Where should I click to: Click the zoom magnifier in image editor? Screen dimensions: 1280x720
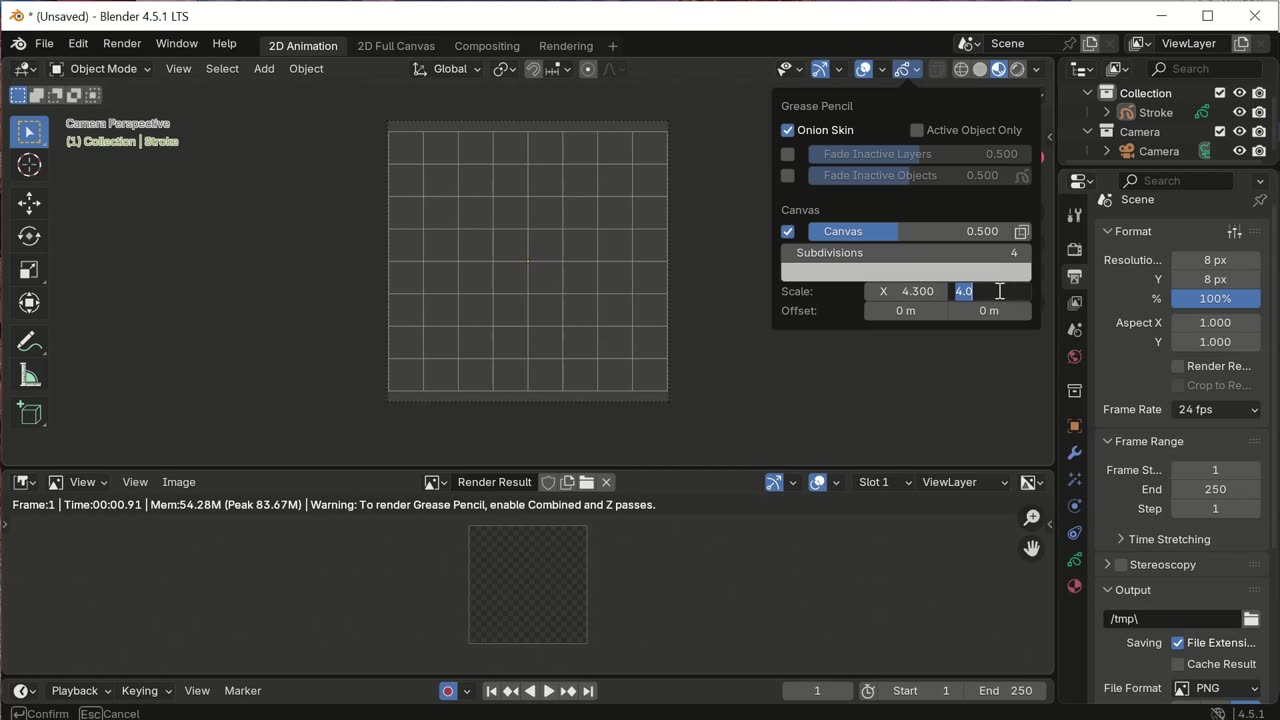pos(1031,518)
